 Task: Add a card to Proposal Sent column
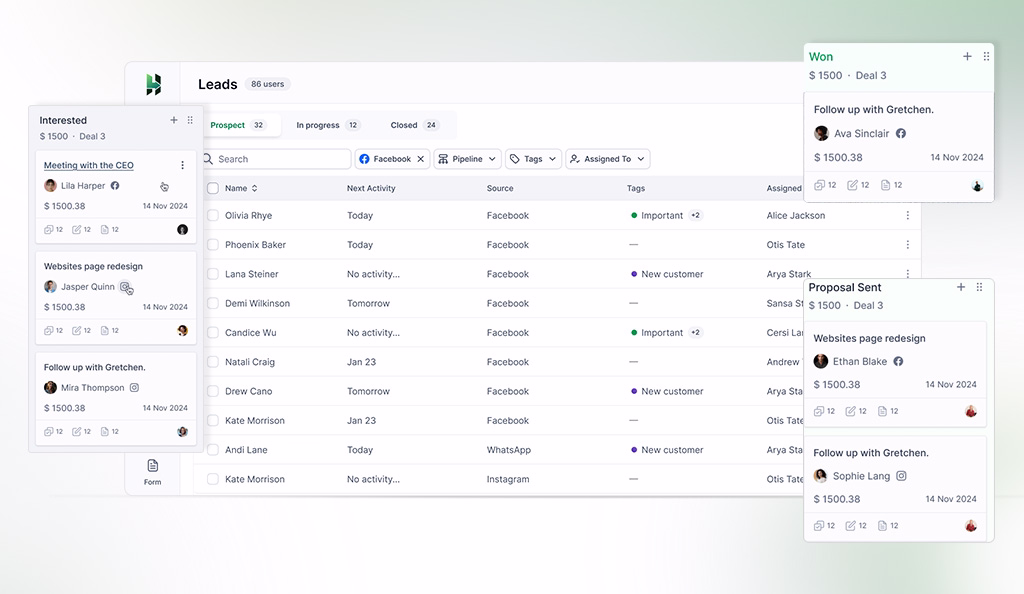[961, 287]
